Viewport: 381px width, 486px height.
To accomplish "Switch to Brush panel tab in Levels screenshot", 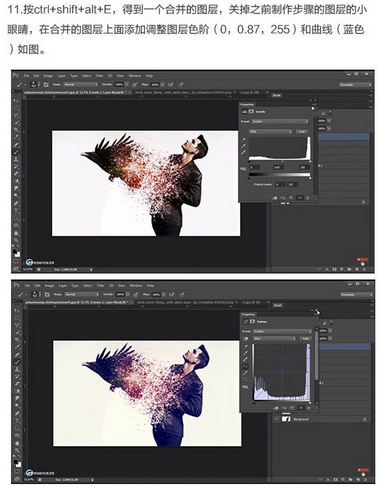I will tap(276, 95).
